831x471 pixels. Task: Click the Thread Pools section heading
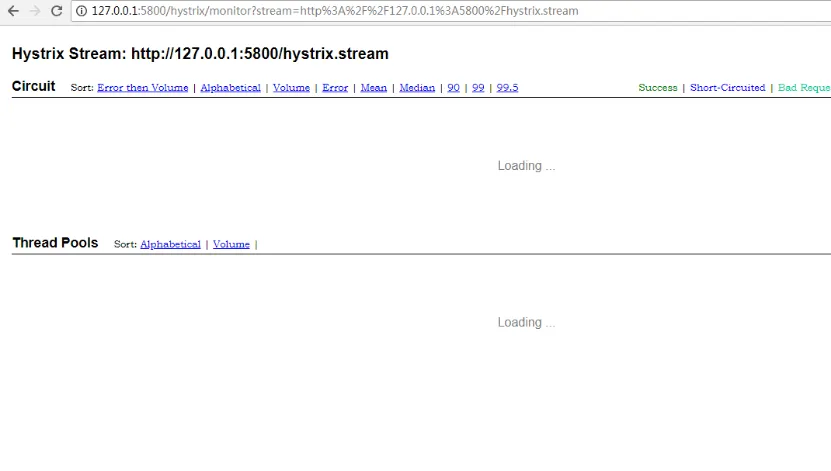pyautogui.click(x=55, y=243)
